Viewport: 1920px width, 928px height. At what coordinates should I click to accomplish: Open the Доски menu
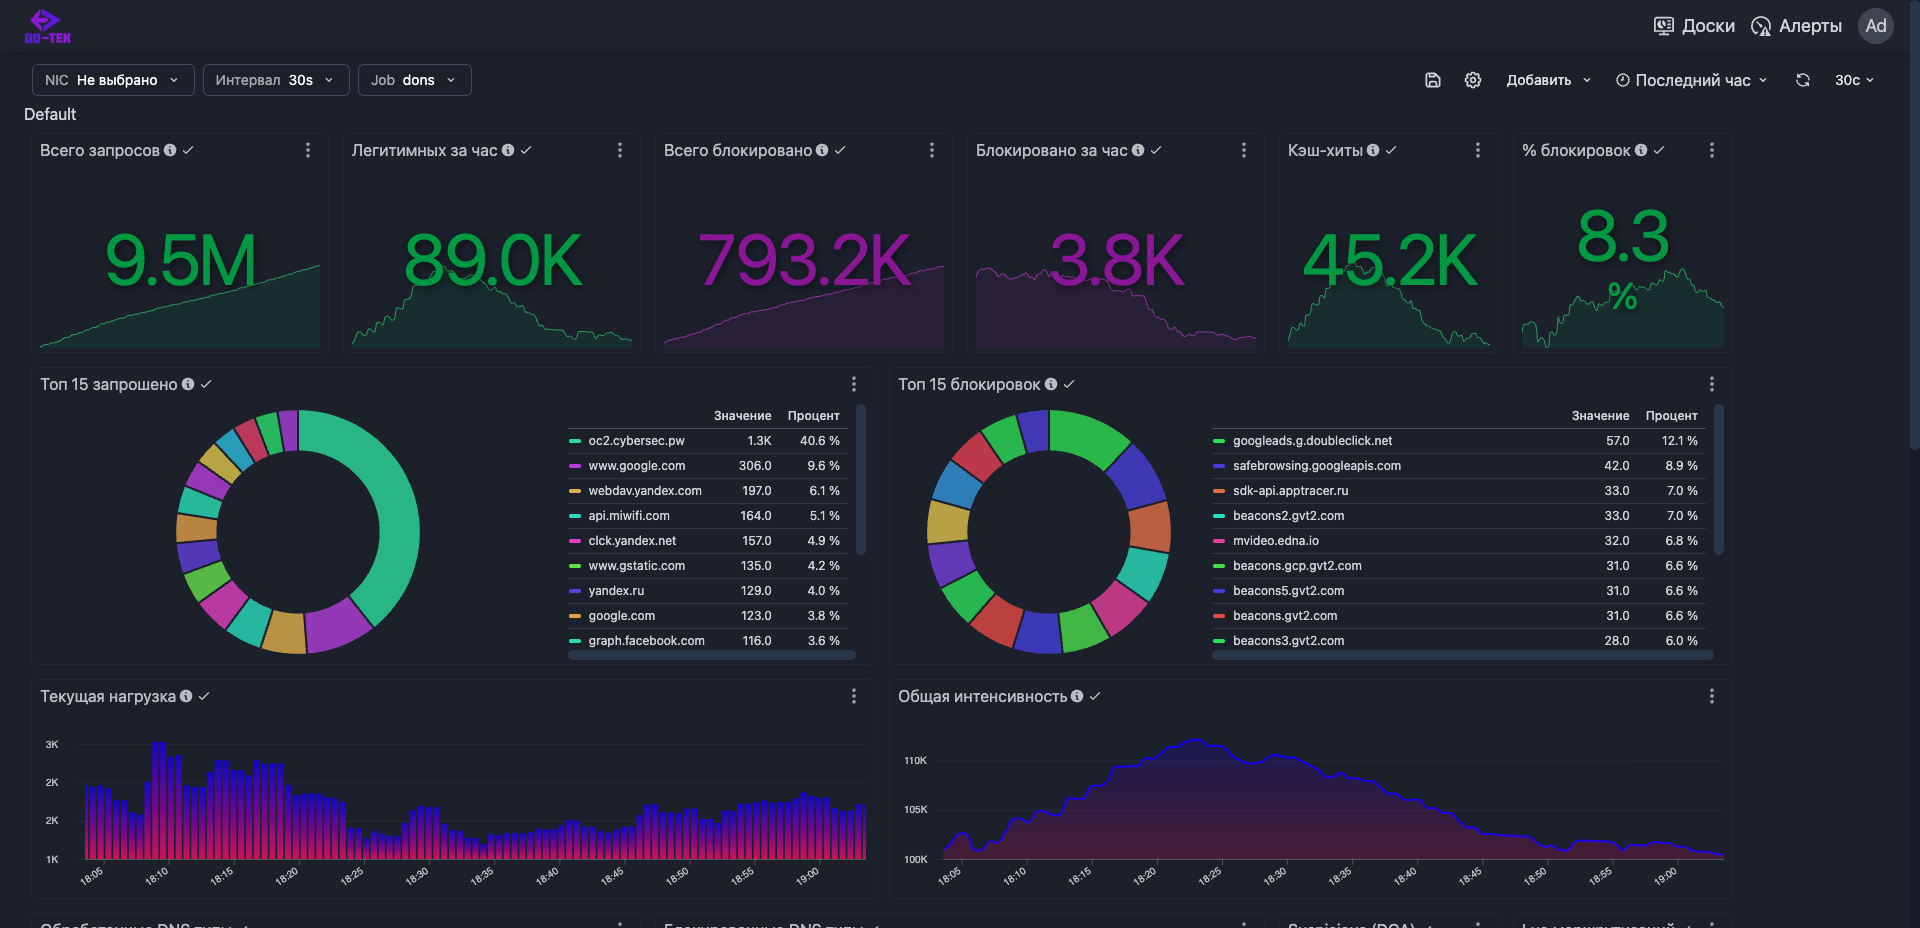click(x=1695, y=26)
